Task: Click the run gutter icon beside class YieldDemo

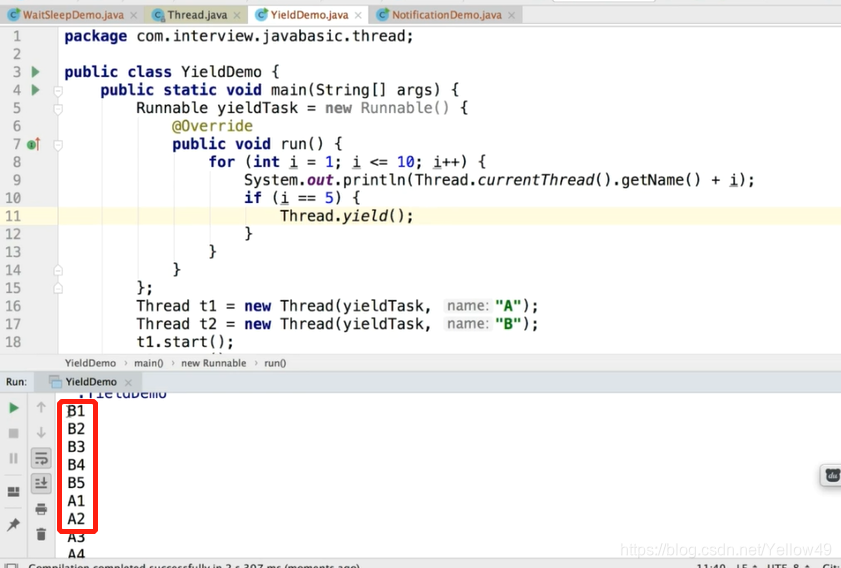Action: [35, 72]
